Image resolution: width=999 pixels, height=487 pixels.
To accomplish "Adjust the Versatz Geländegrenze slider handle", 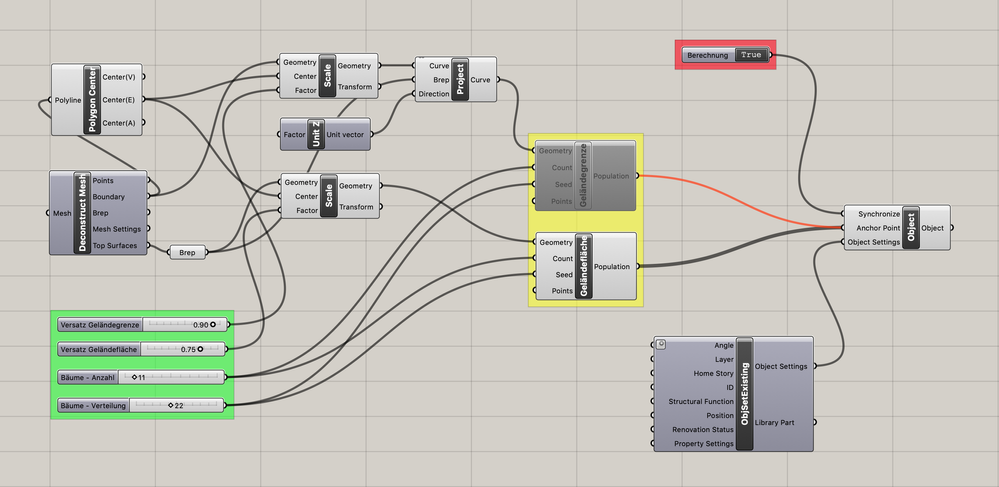I will click(x=213, y=324).
